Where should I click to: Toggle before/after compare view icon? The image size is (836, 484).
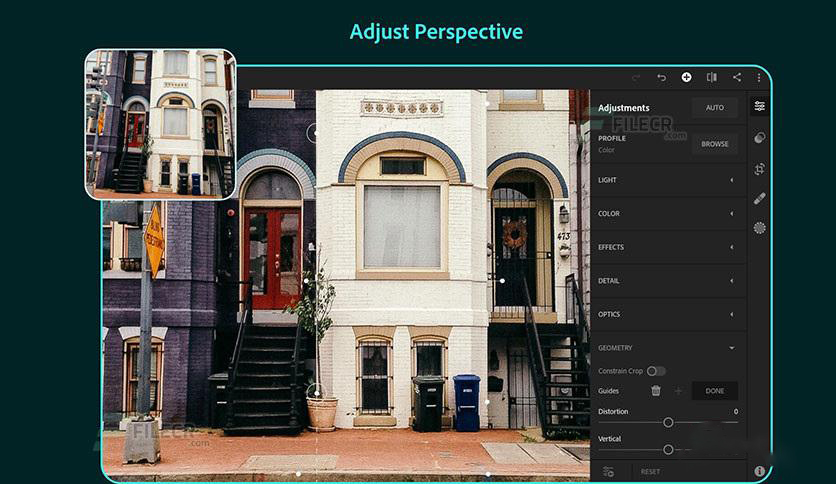coord(711,77)
